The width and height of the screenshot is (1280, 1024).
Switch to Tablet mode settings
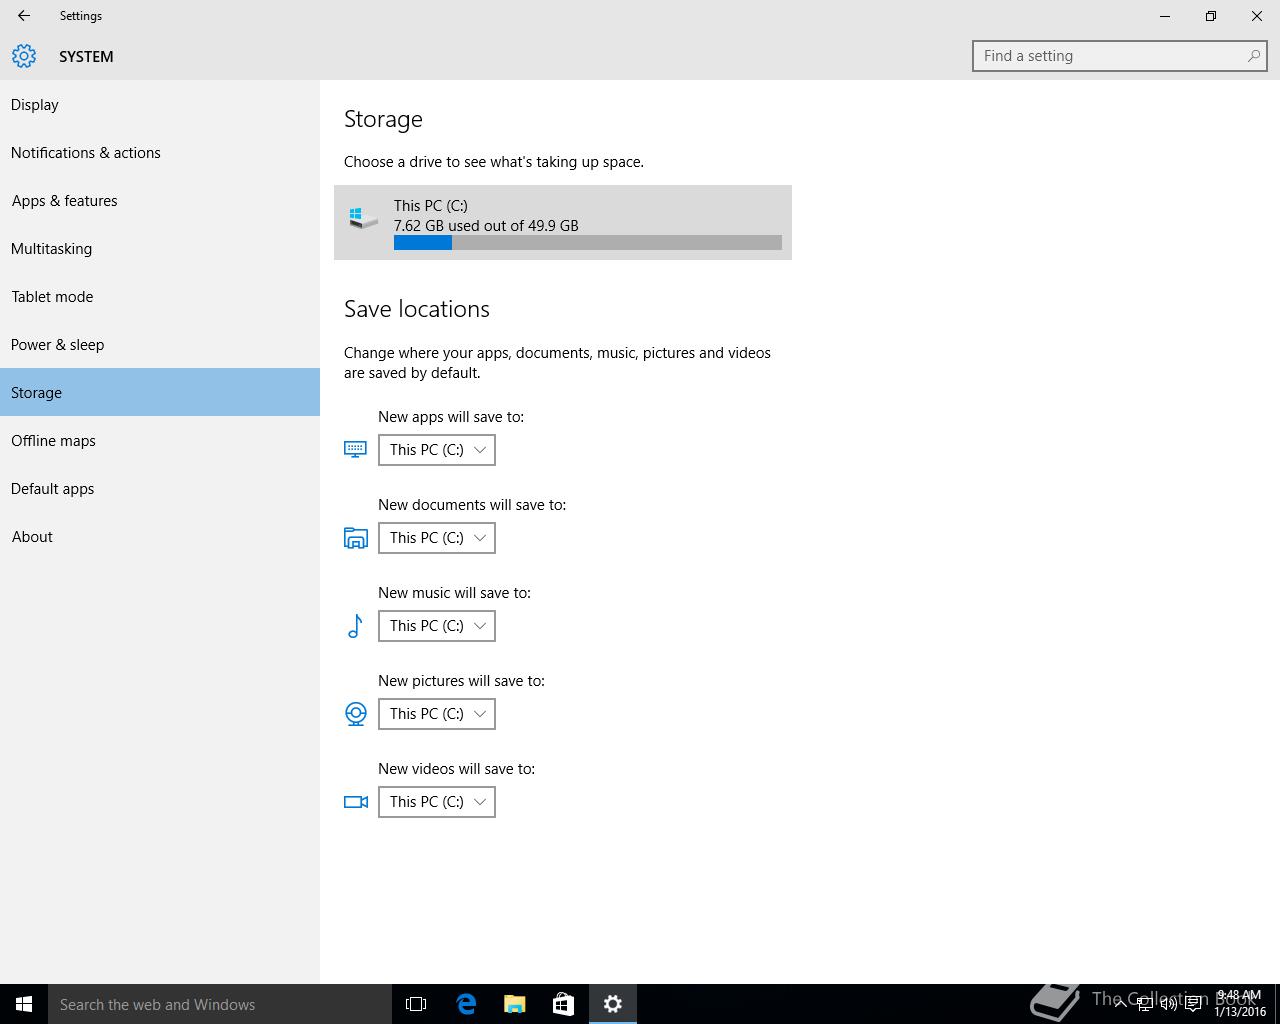[x=160, y=296]
